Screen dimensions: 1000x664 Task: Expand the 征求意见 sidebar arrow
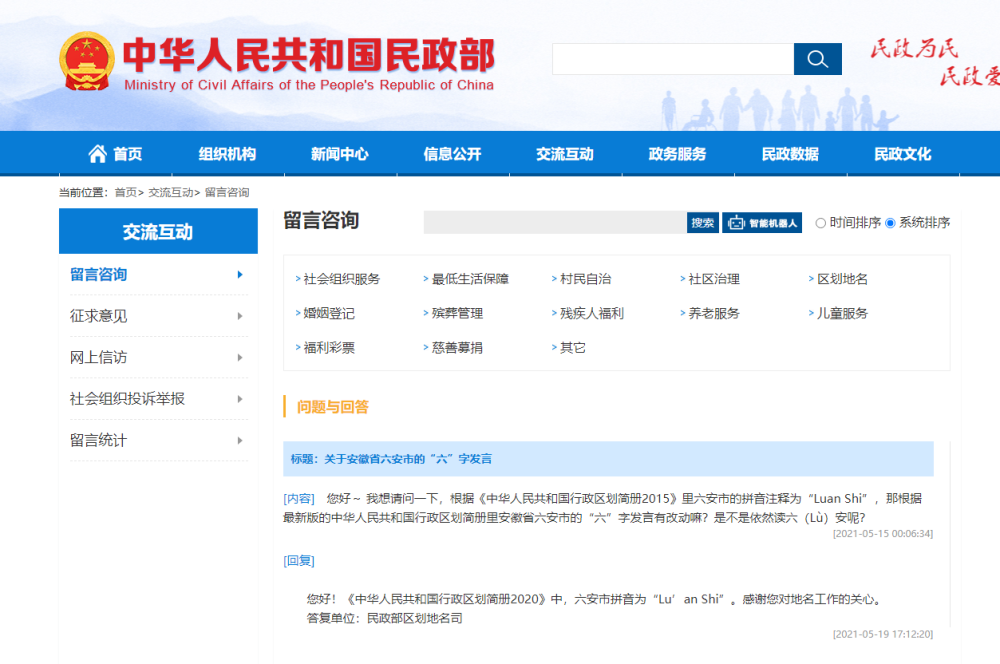(x=240, y=316)
